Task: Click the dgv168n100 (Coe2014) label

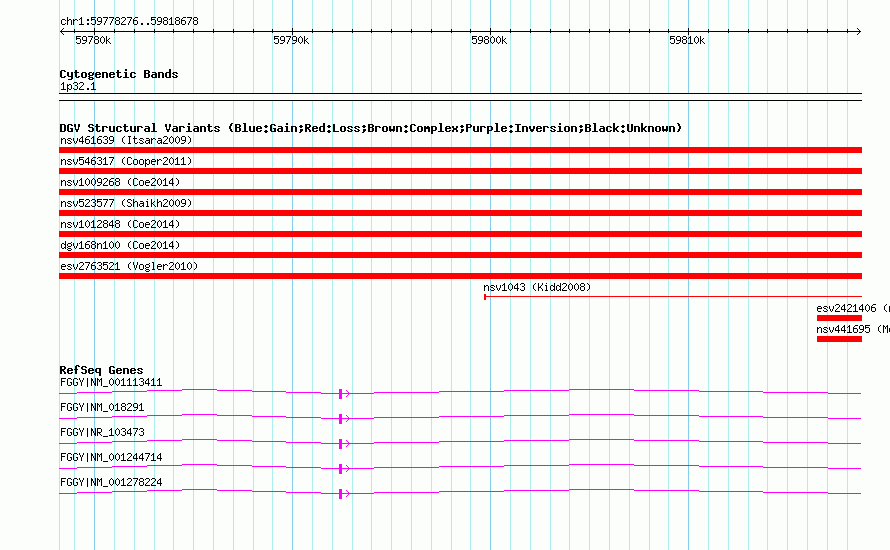Action: pyautogui.click(x=120, y=245)
